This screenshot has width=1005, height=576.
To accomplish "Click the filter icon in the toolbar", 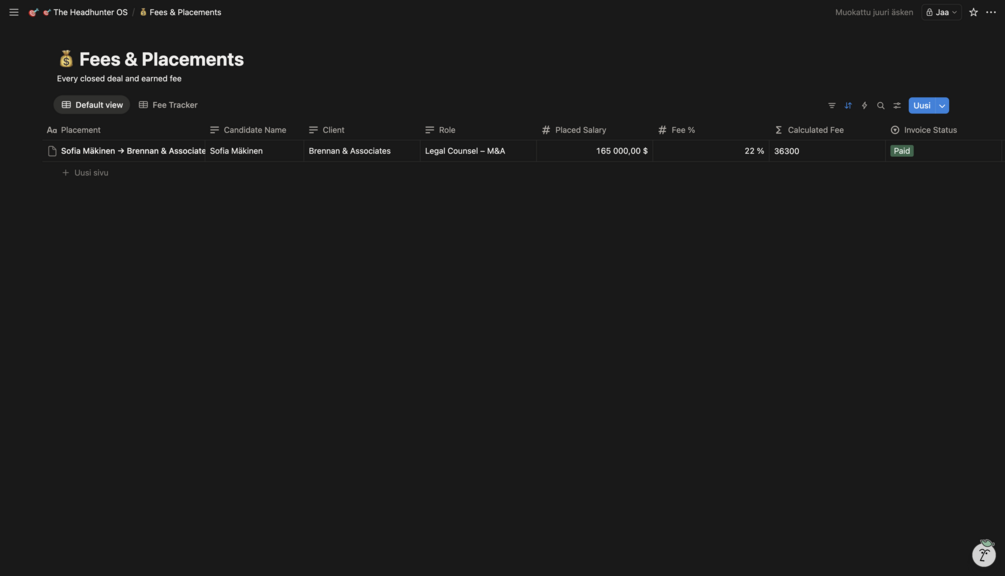I will [x=831, y=106].
